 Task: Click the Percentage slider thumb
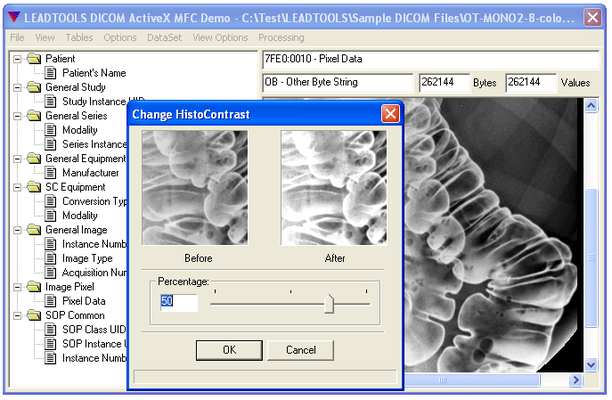329,304
